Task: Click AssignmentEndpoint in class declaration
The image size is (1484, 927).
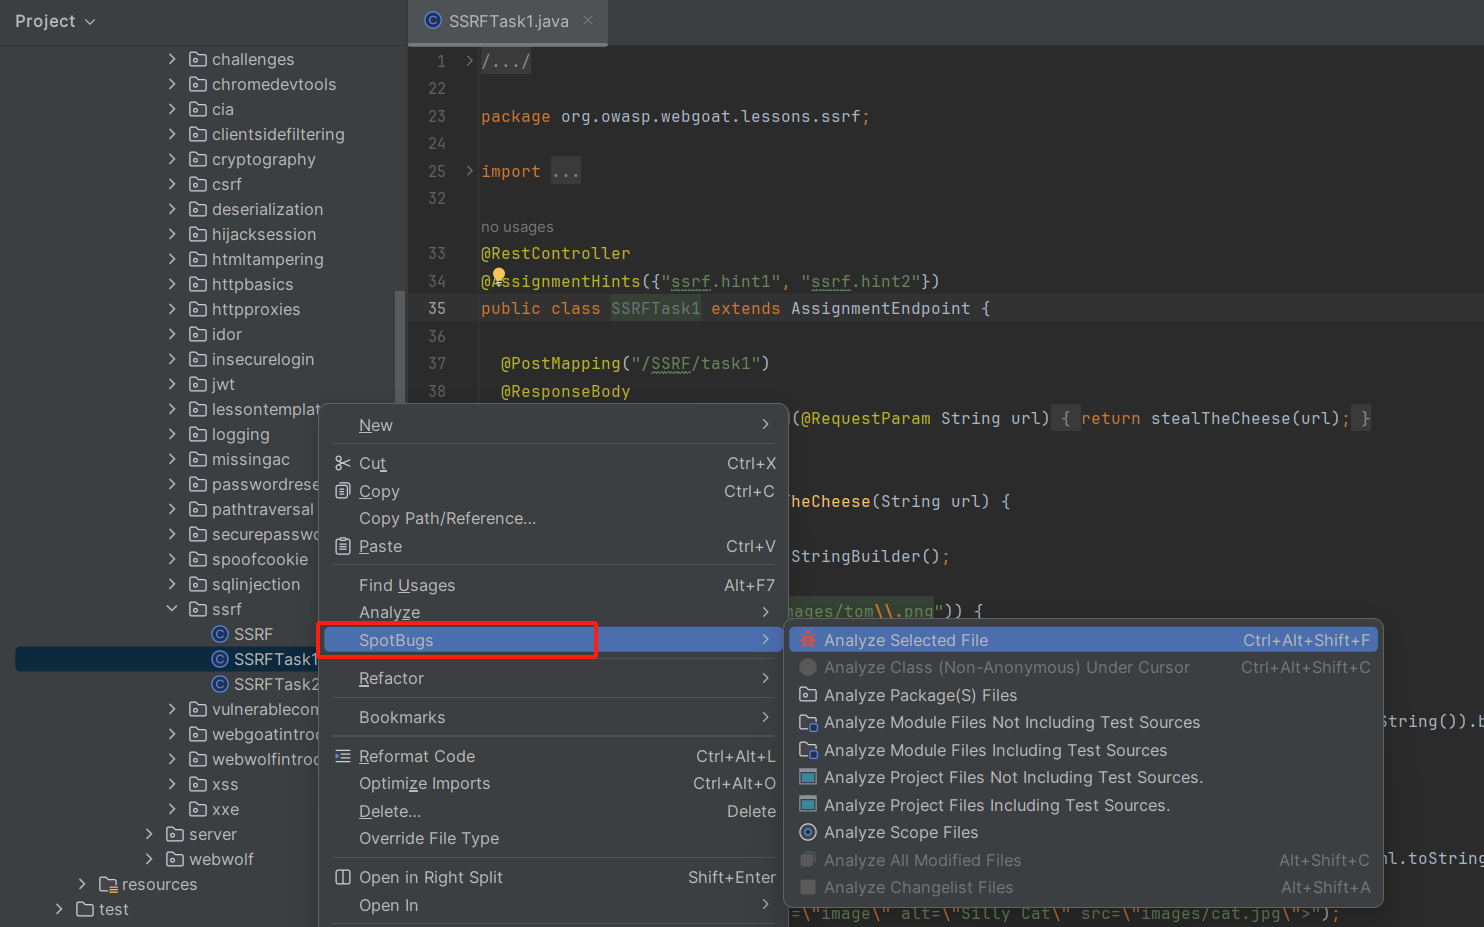Action: click(x=880, y=308)
